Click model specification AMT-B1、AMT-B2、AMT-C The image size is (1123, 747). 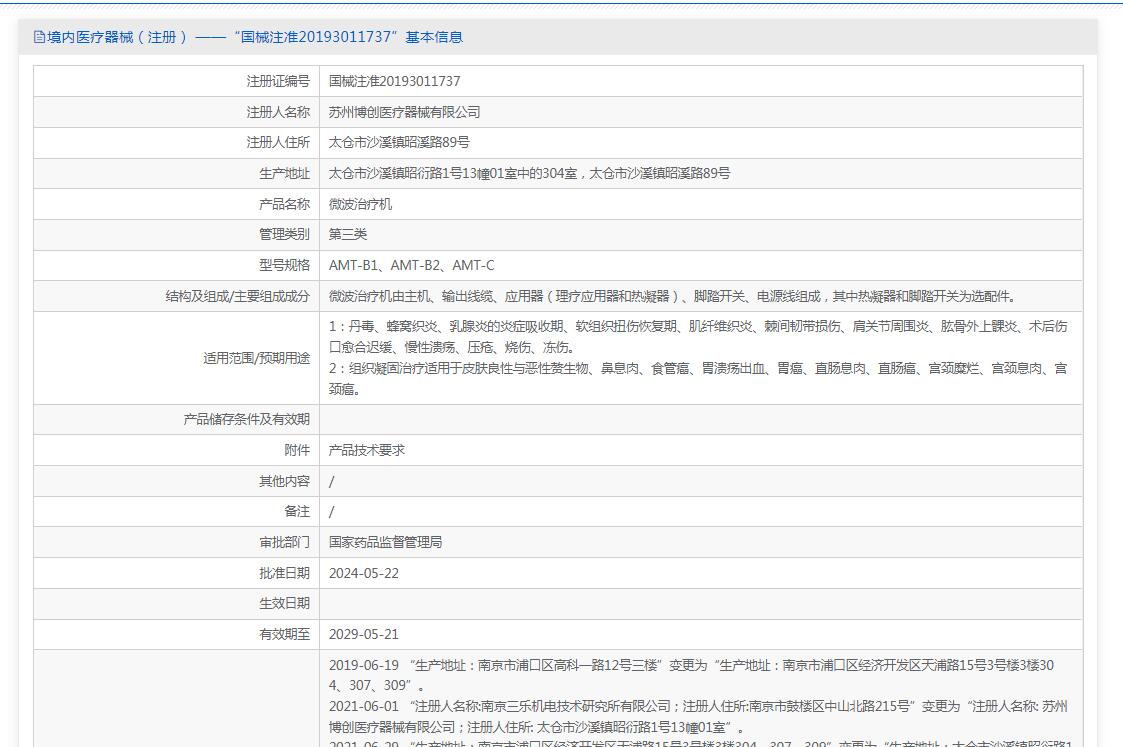tap(411, 266)
